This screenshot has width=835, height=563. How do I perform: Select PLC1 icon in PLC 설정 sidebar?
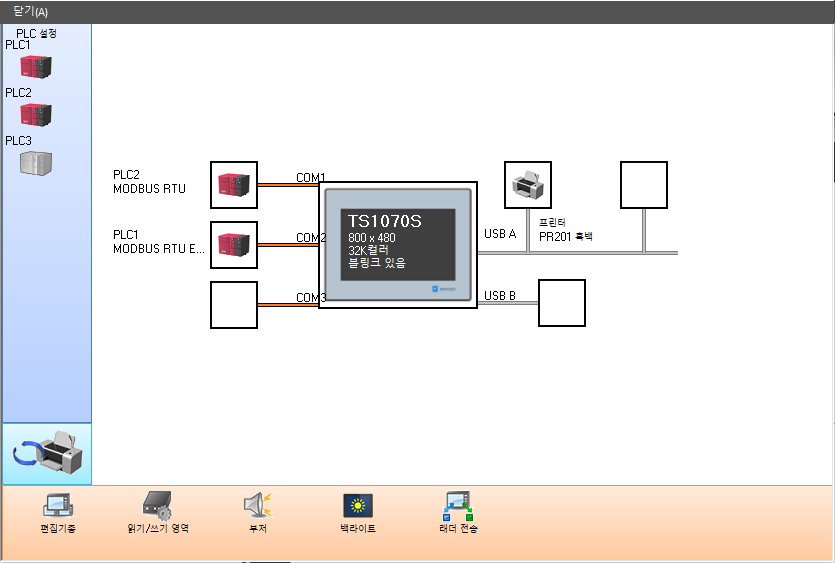point(36,67)
